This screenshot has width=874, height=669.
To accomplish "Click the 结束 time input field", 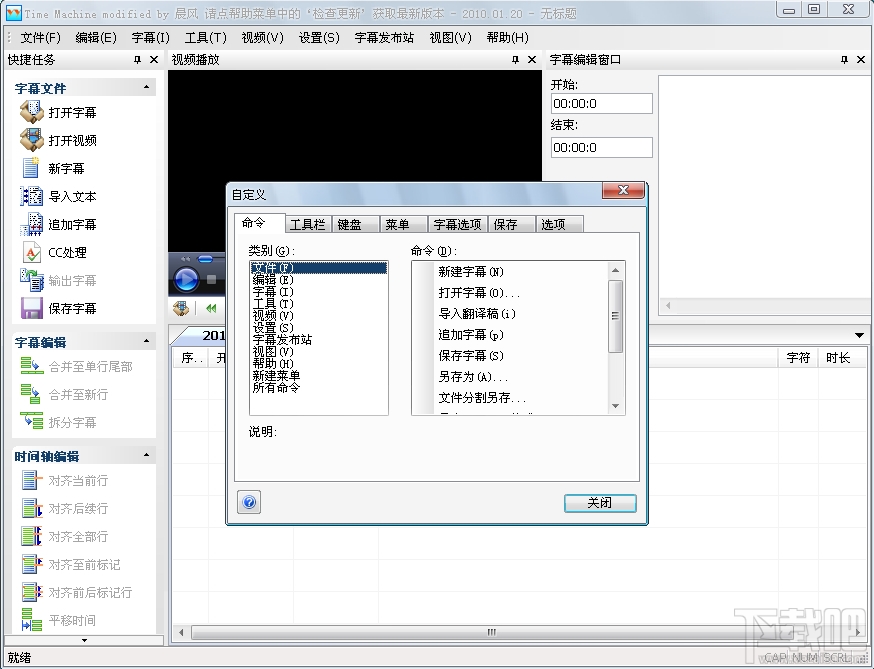I will pos(601,148).
